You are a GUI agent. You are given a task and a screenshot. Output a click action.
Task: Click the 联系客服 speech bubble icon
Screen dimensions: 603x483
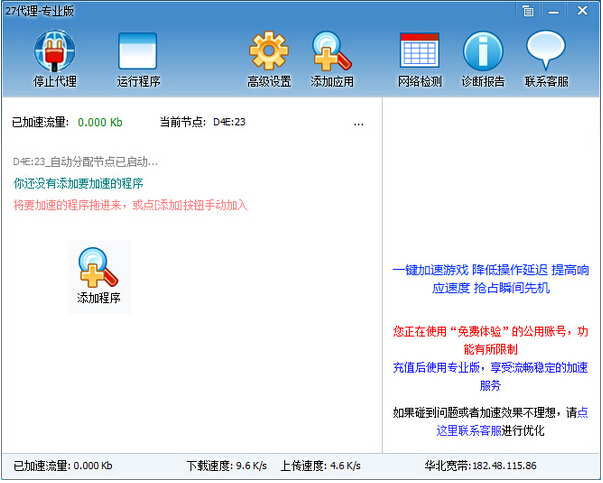(x=546, y=51)
